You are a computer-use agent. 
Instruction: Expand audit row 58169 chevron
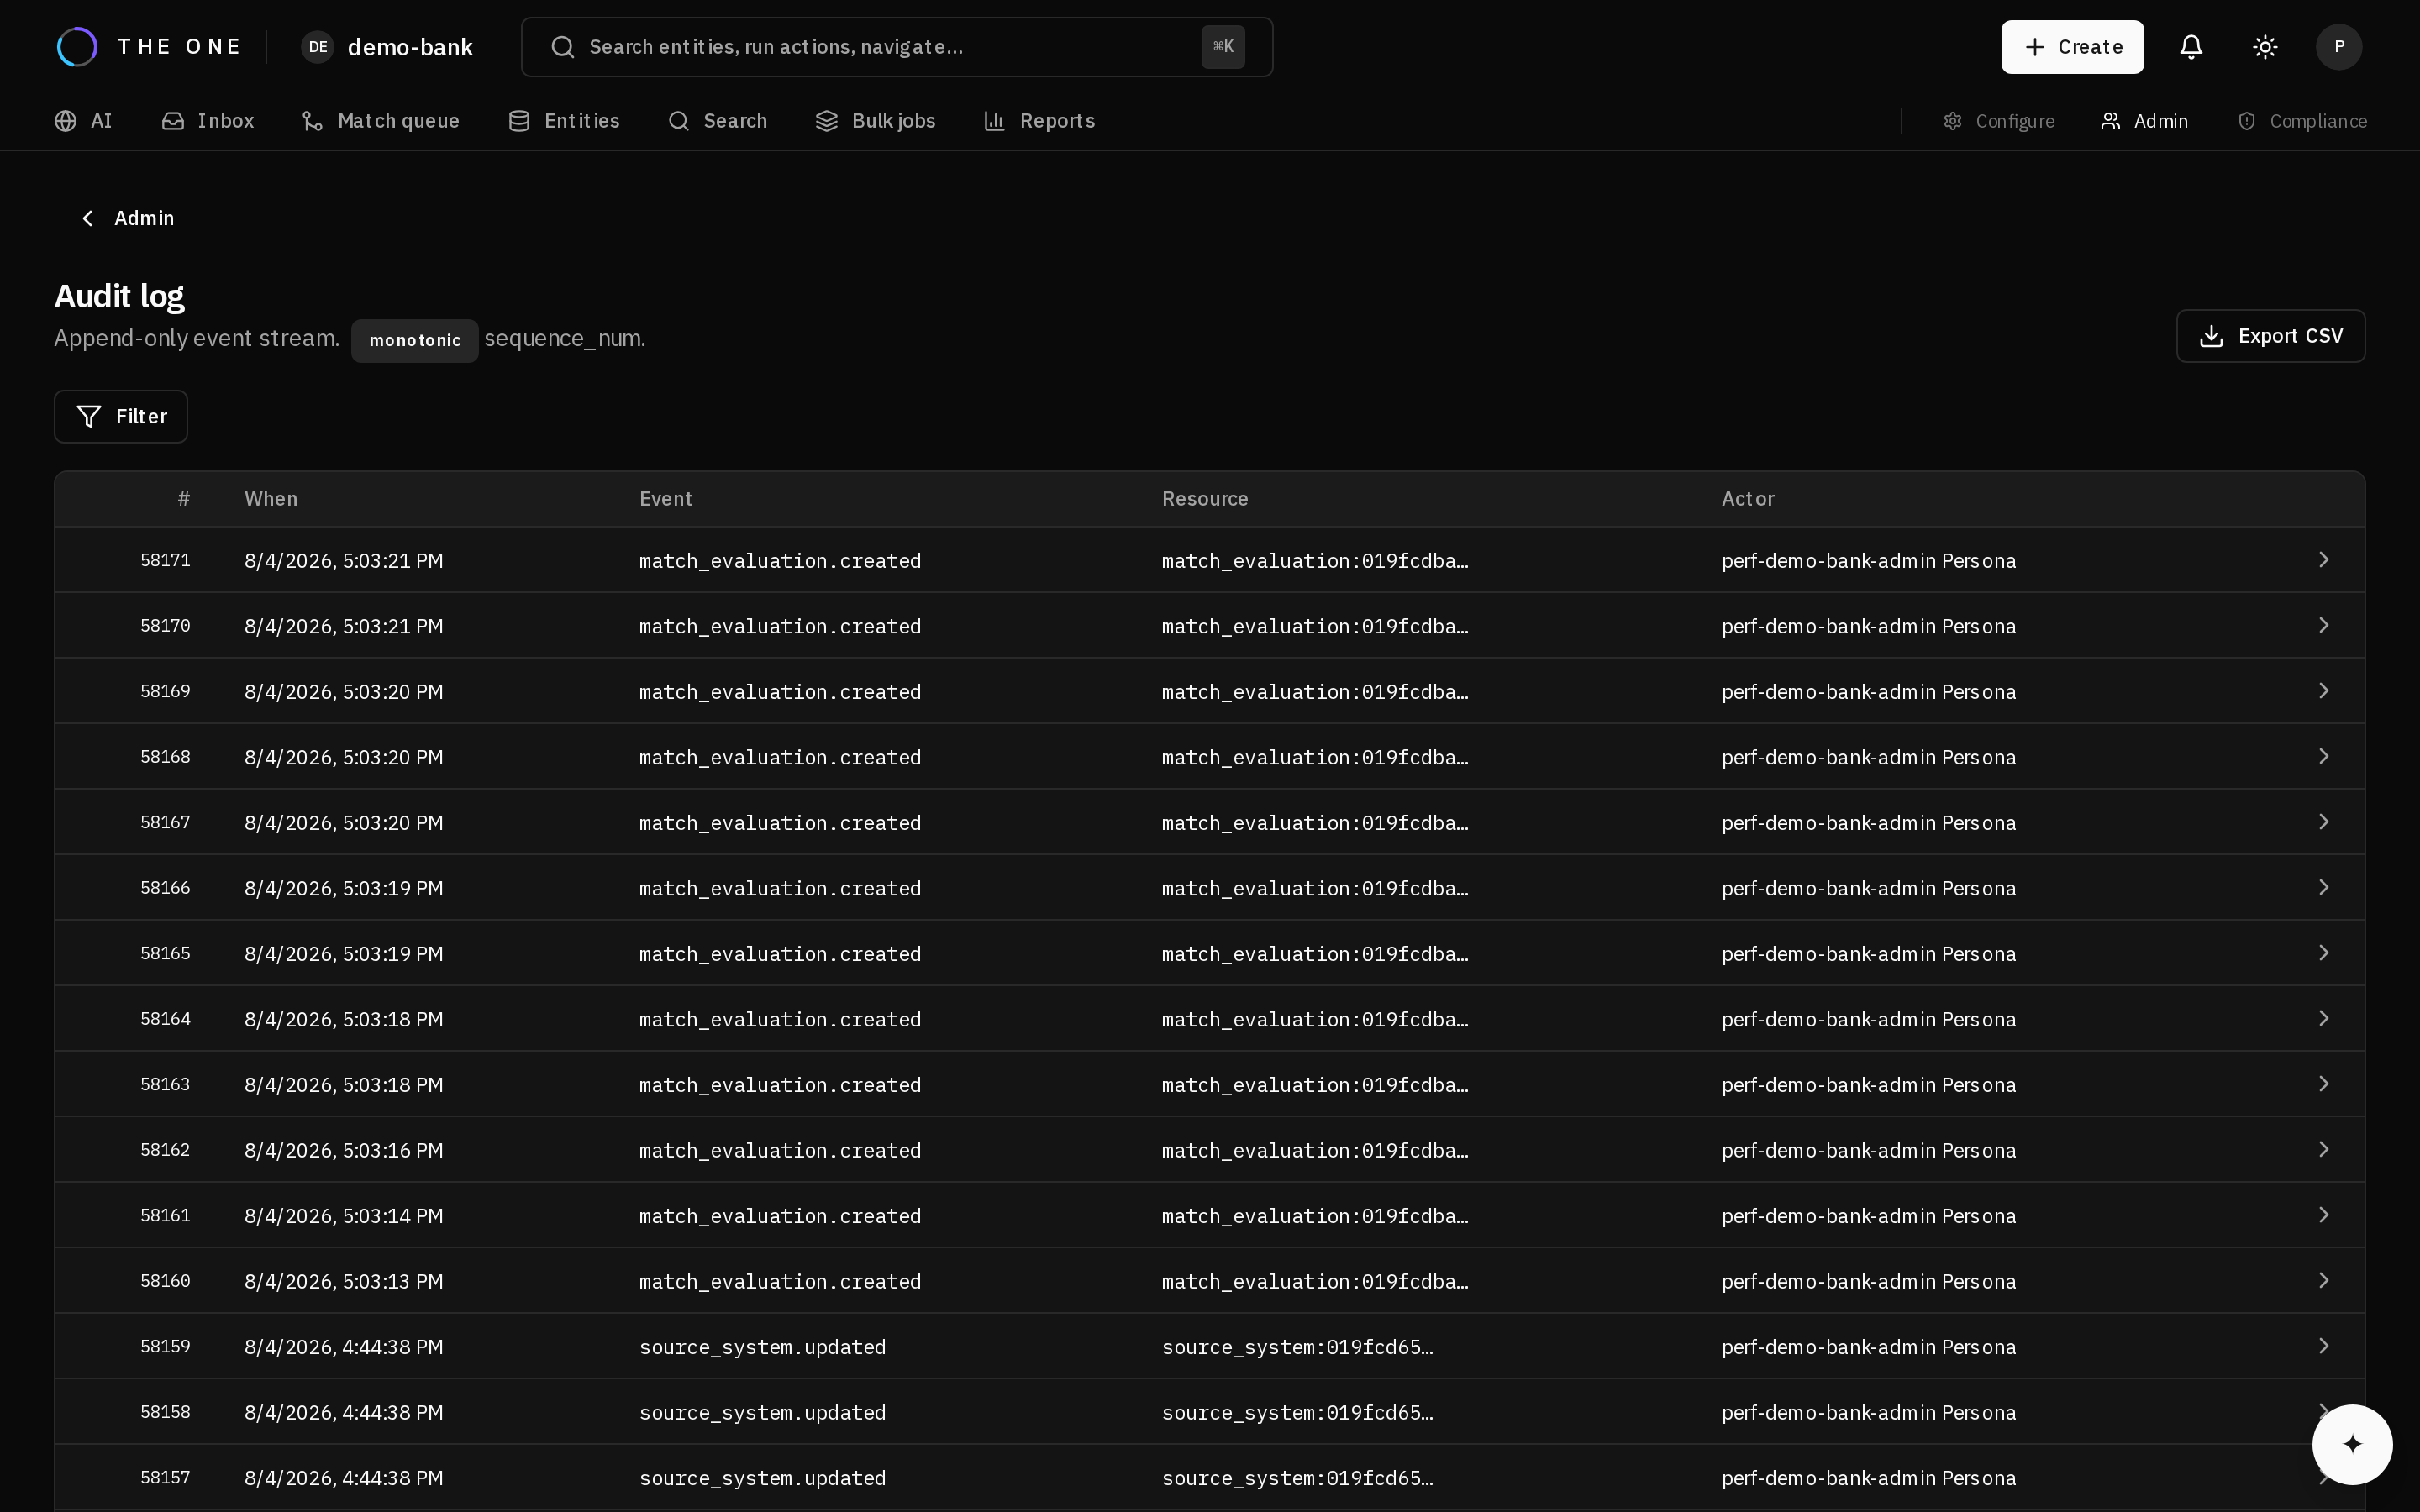[2323, 691]
